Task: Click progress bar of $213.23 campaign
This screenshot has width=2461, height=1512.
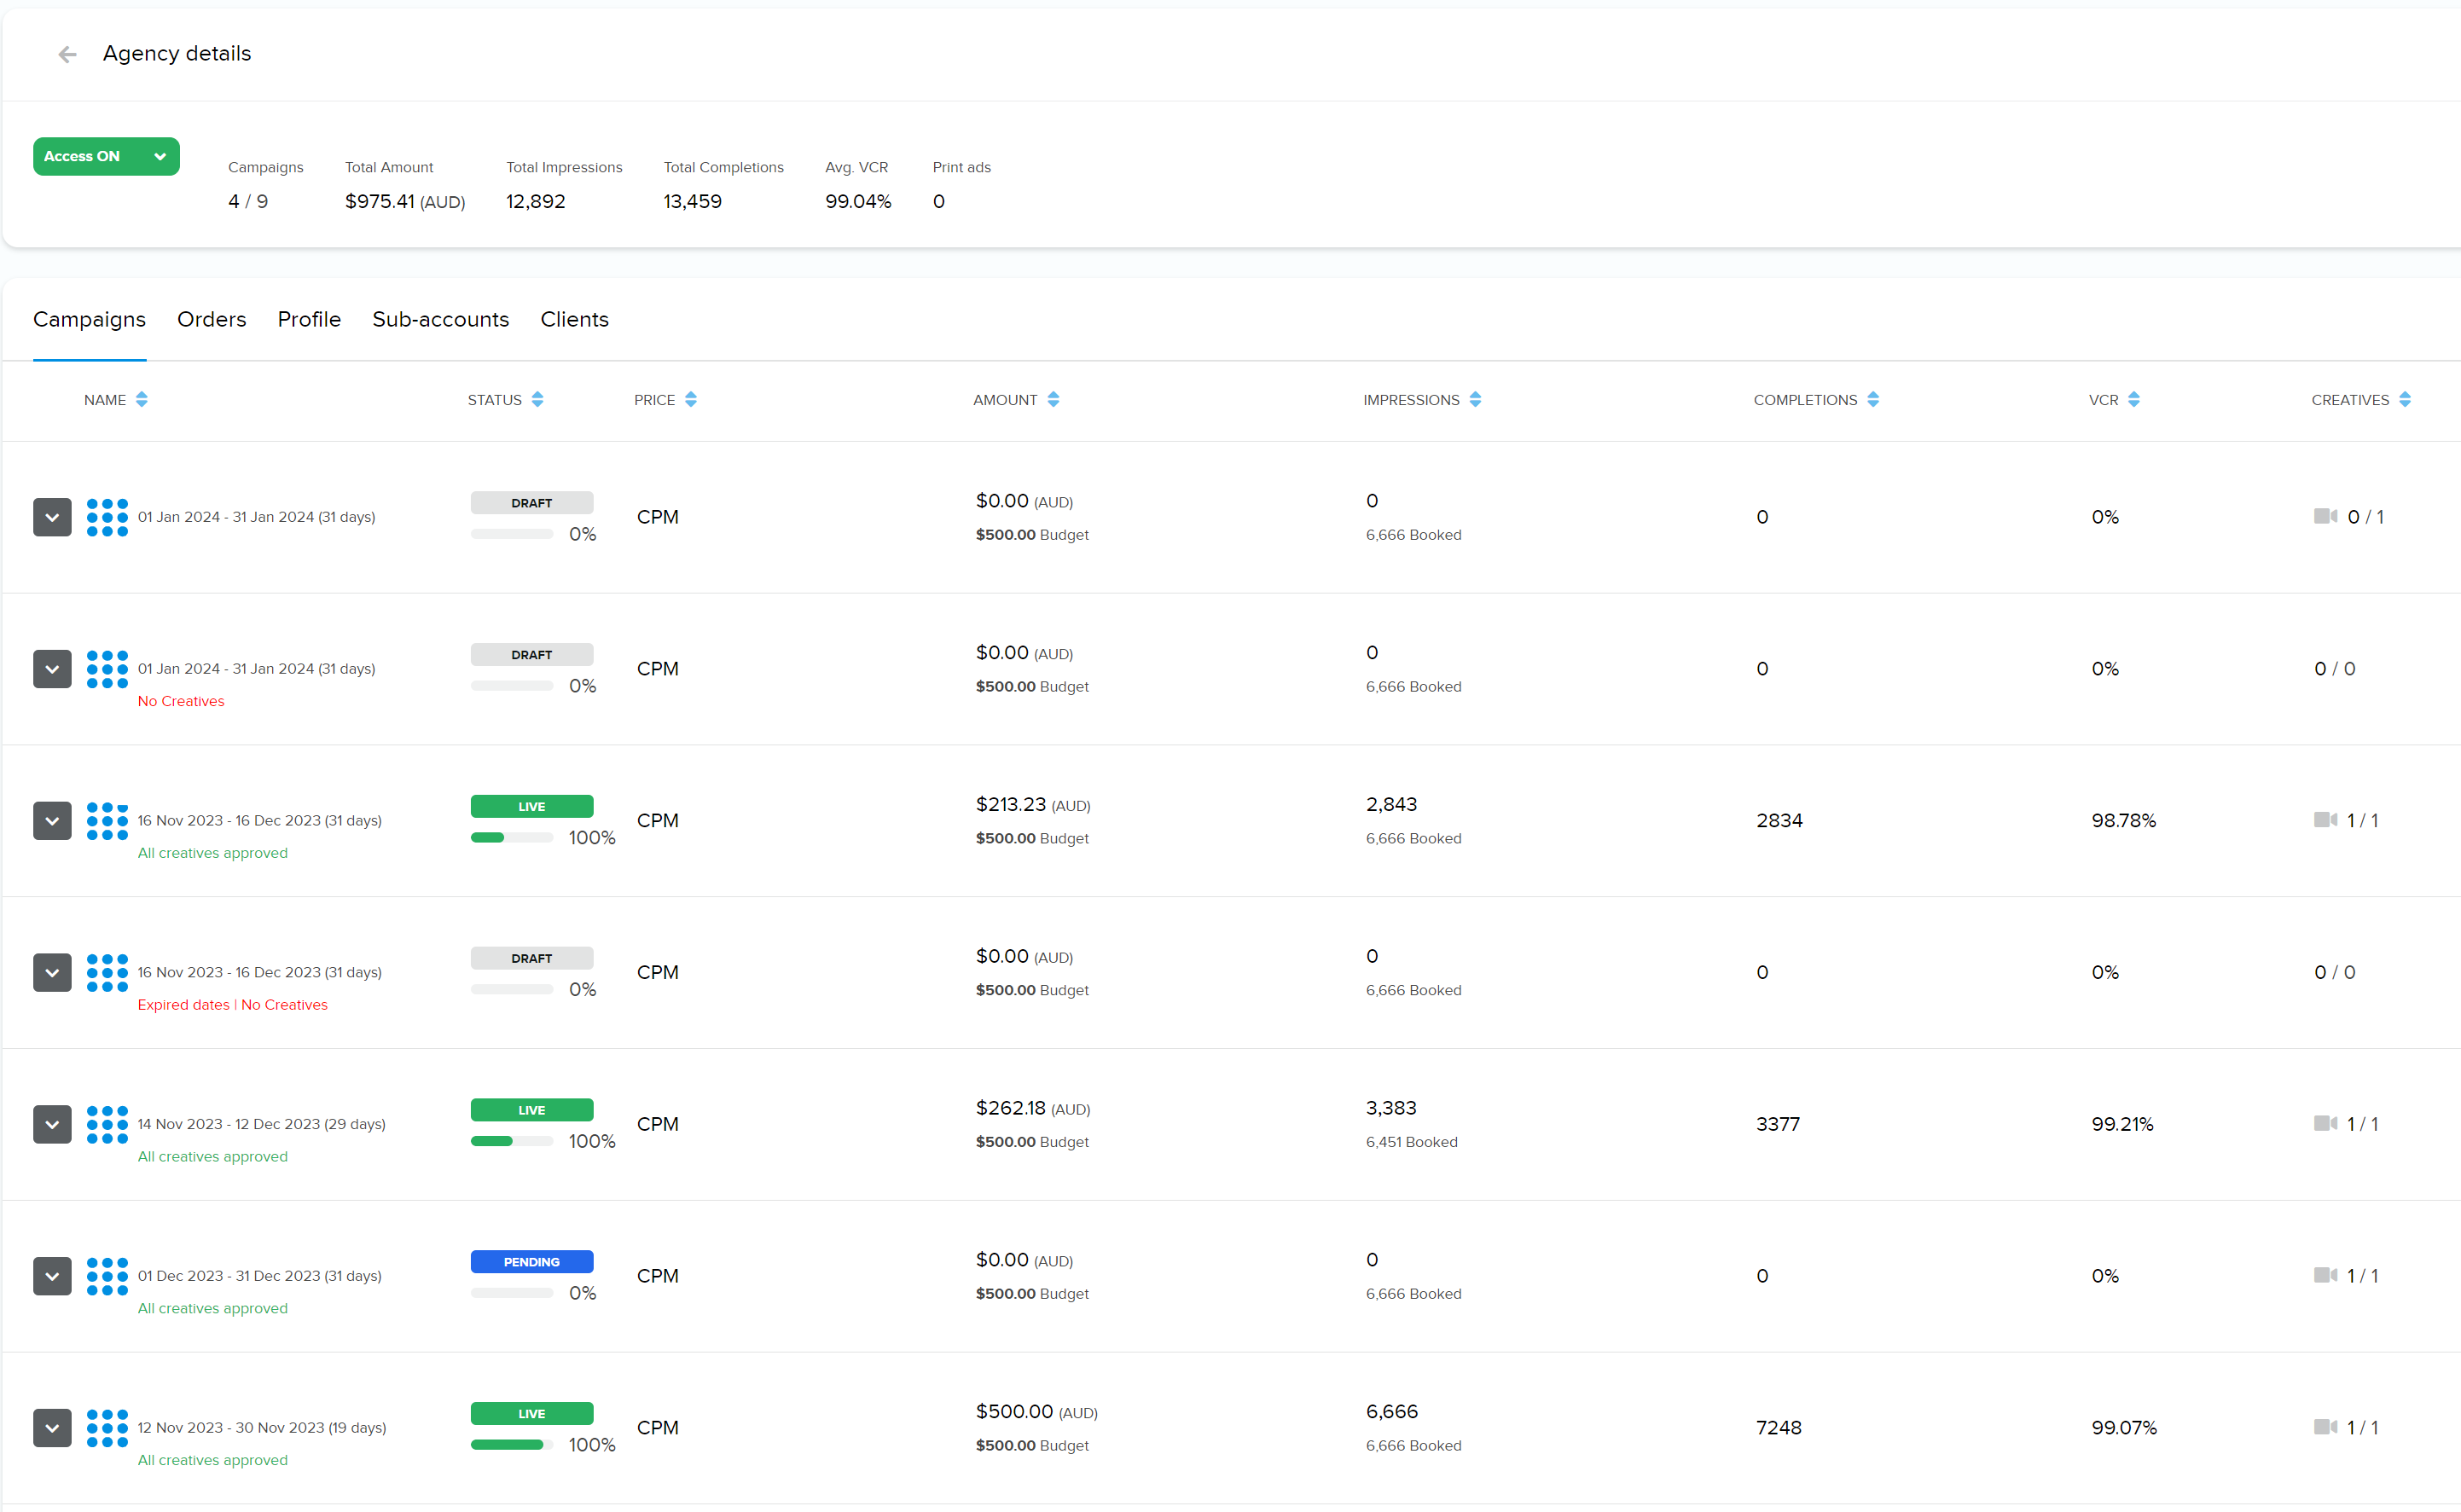Action: [x=512, y=838]
